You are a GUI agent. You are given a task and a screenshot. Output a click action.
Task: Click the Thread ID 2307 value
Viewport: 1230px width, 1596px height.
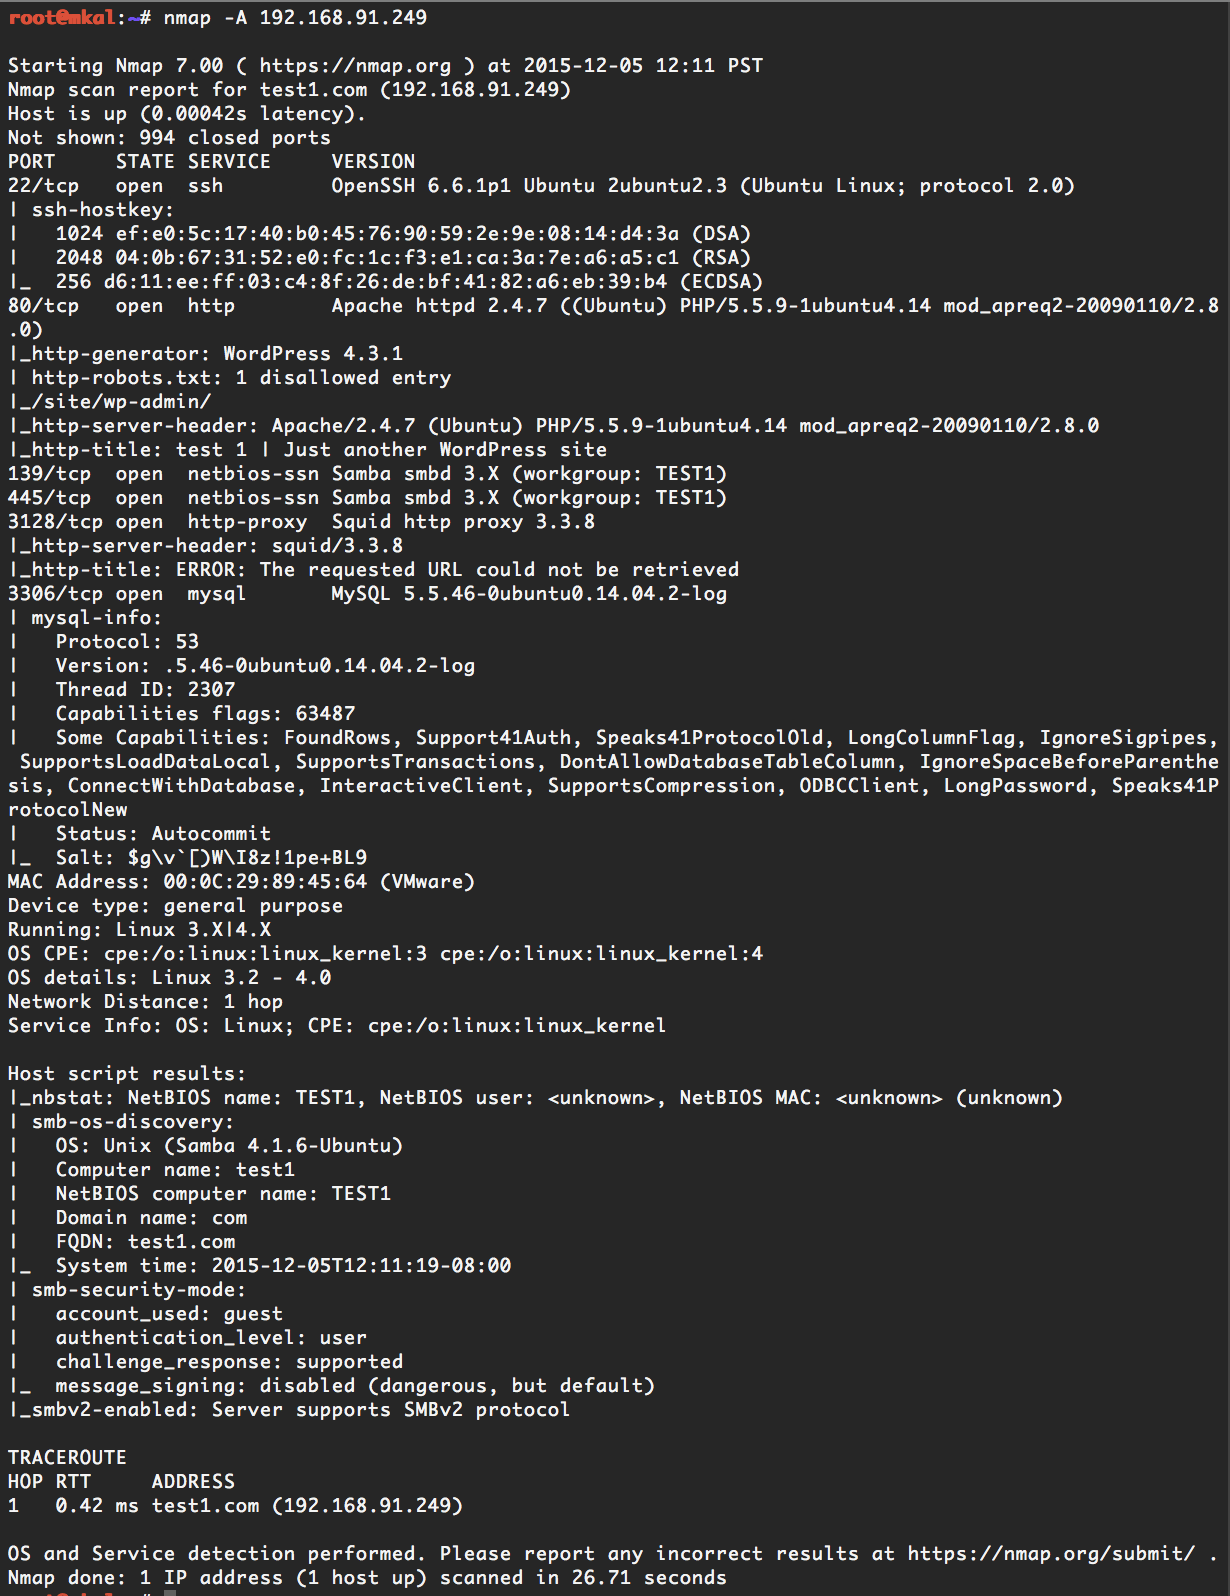point(211,690)
